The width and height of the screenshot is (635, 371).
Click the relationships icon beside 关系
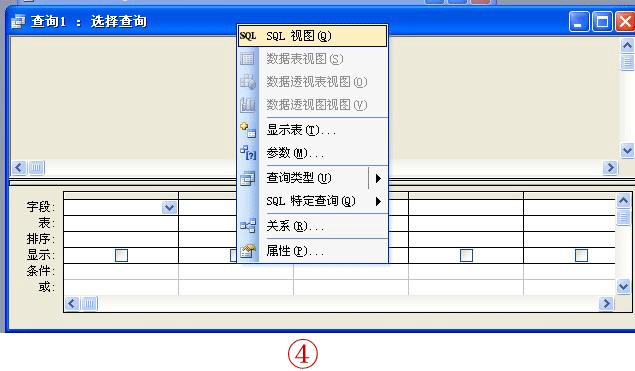(248, 226)
